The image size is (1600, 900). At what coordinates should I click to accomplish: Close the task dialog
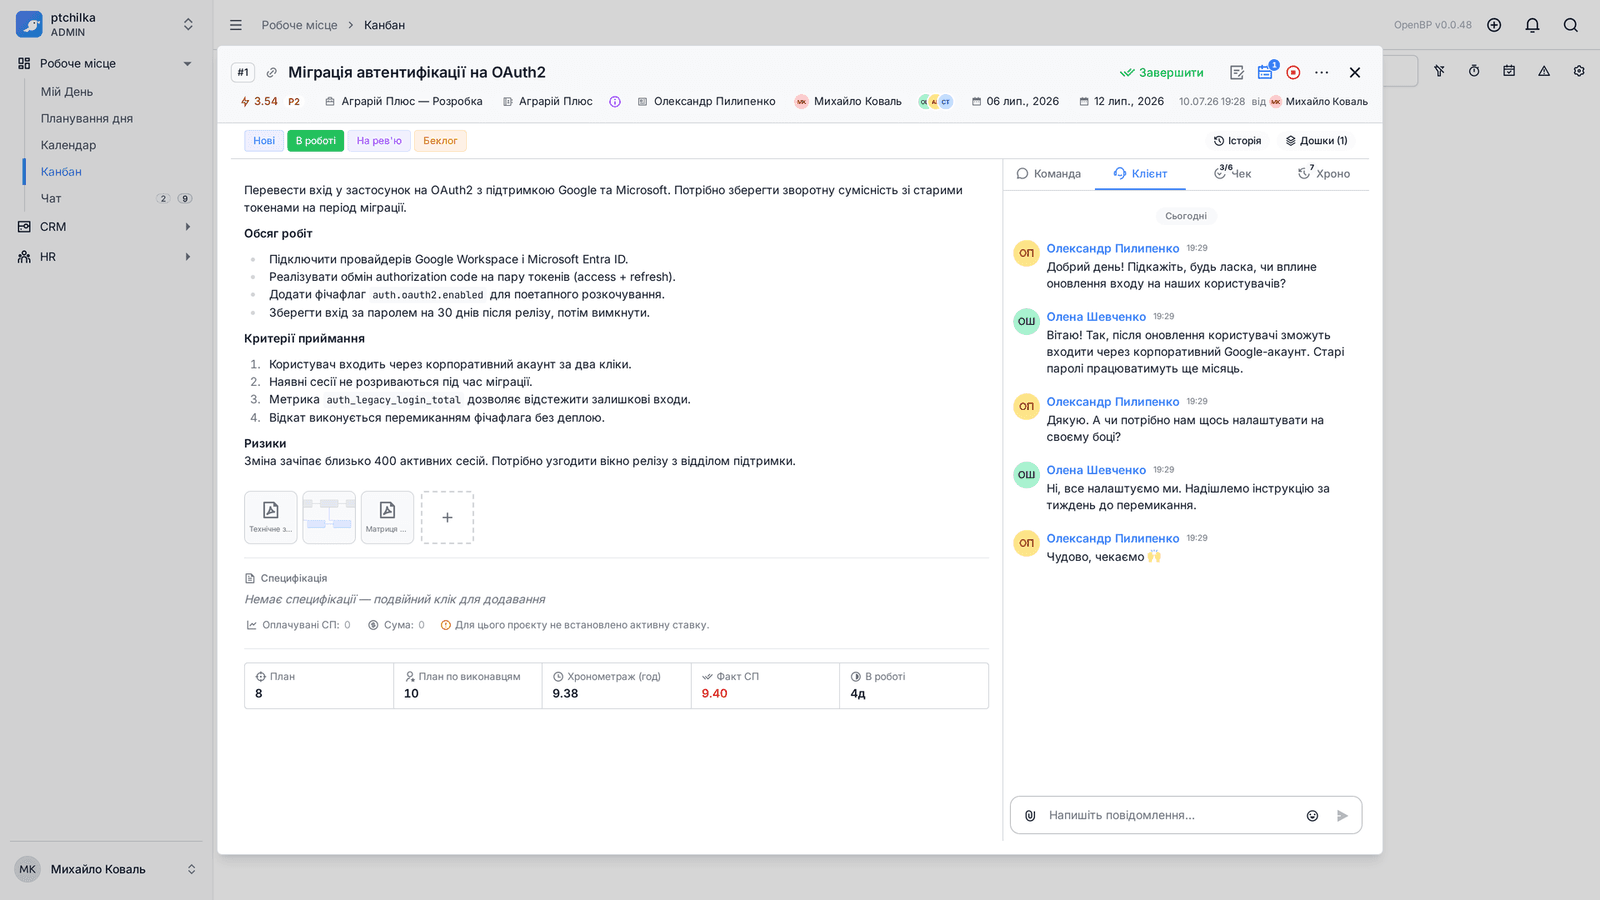[x=1355, y=72]
